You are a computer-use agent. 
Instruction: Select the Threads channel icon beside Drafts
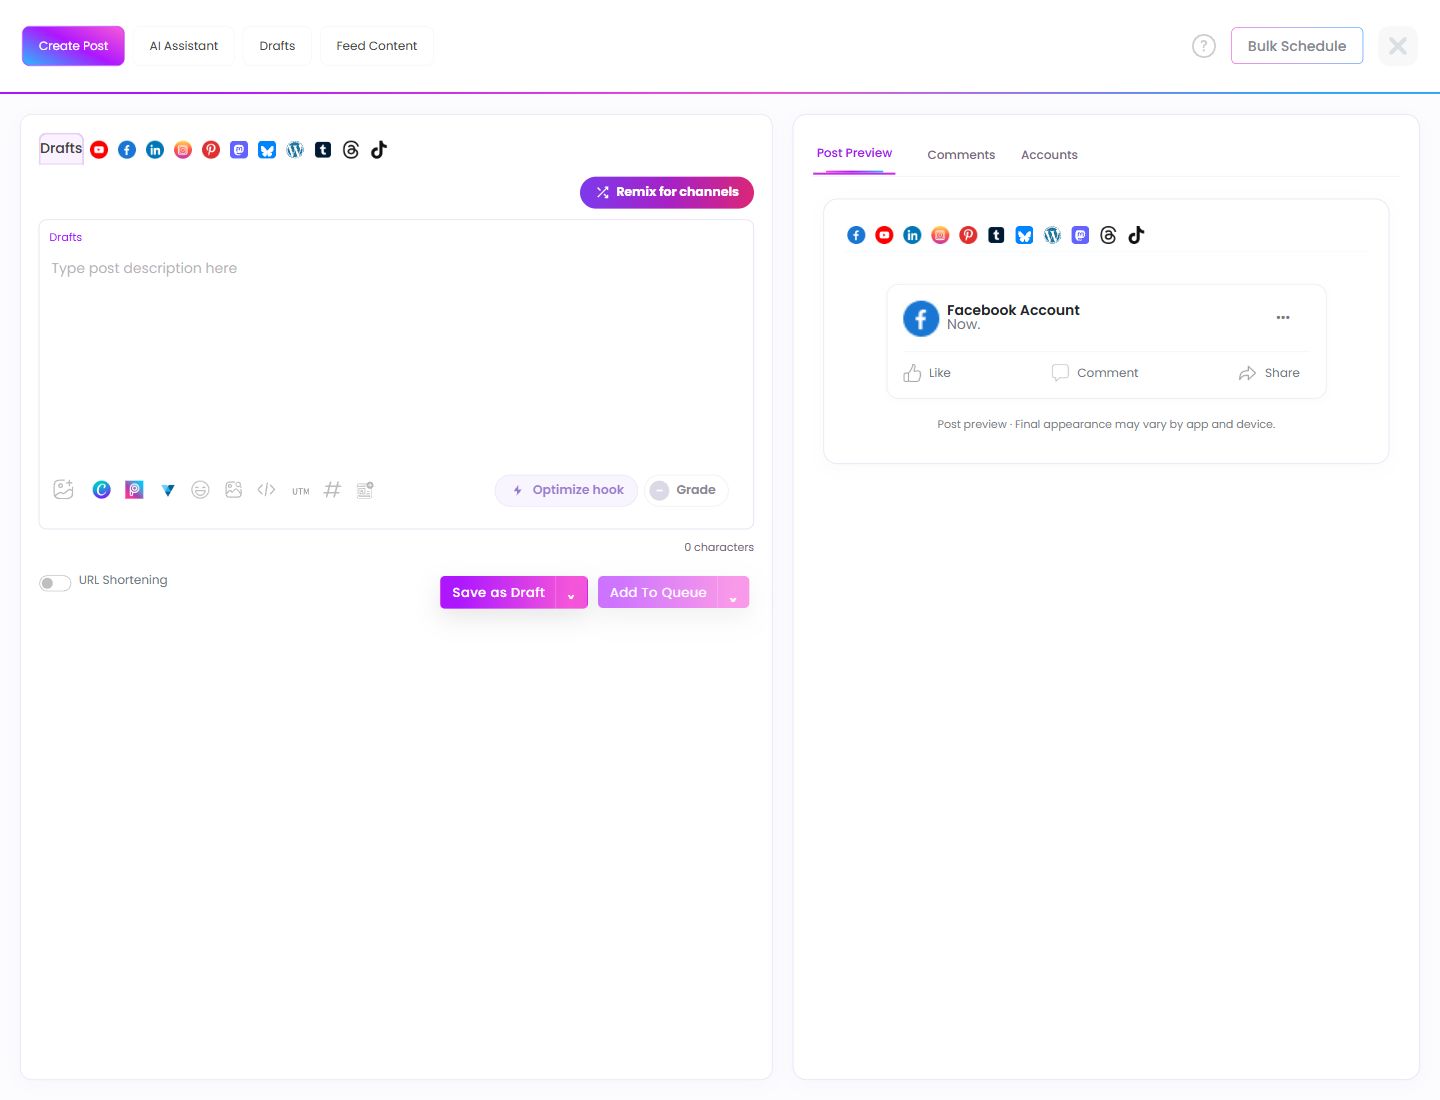tap(351, 150)
